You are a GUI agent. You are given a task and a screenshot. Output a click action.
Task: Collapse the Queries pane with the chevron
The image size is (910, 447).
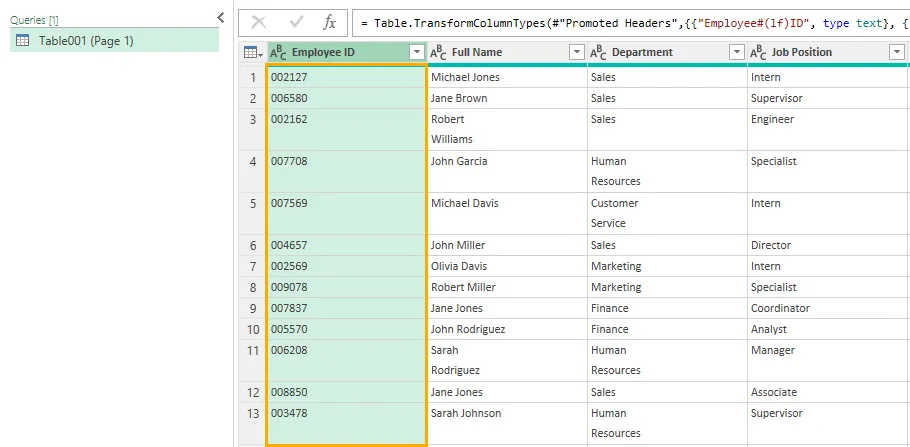point(221,18)
